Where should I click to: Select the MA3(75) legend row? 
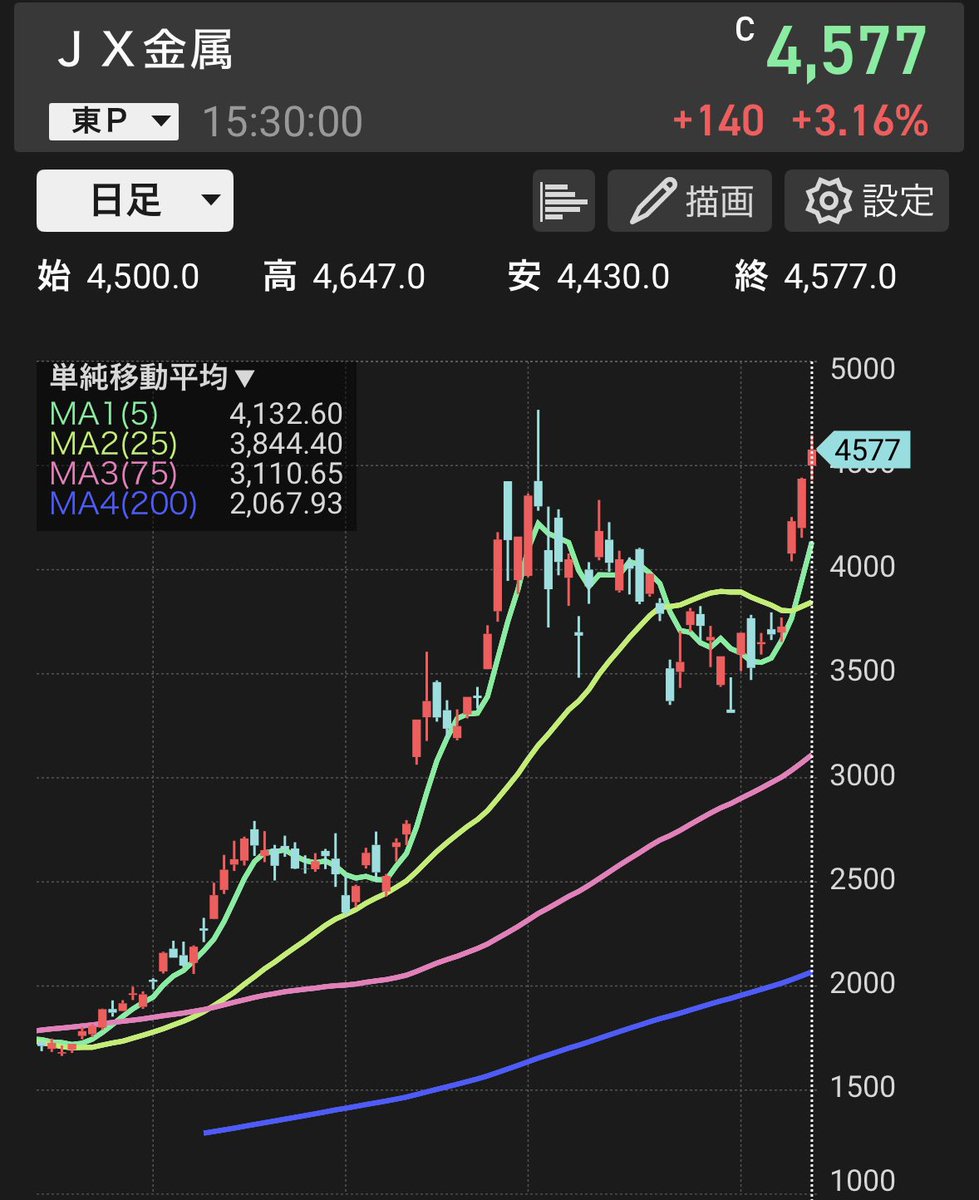click(195, 473)
